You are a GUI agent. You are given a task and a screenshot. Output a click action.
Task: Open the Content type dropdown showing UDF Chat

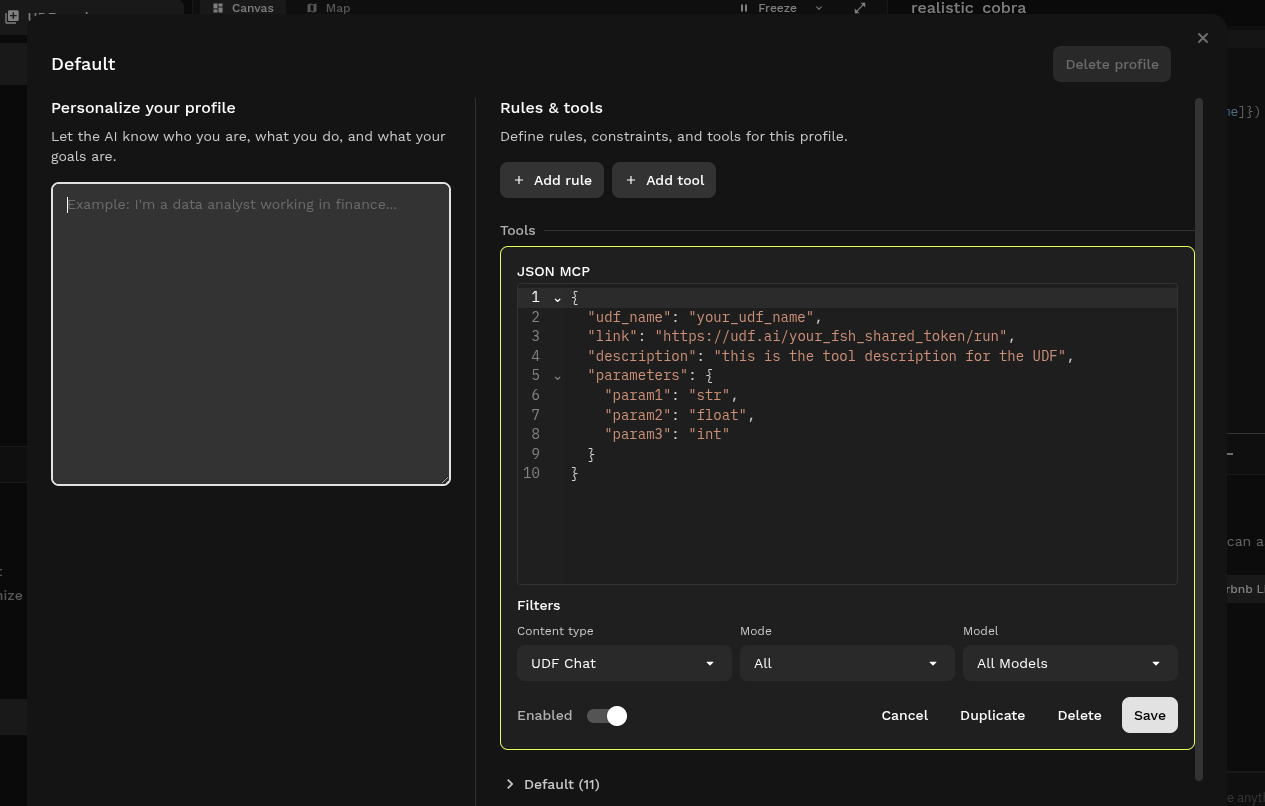pos(623,663)
